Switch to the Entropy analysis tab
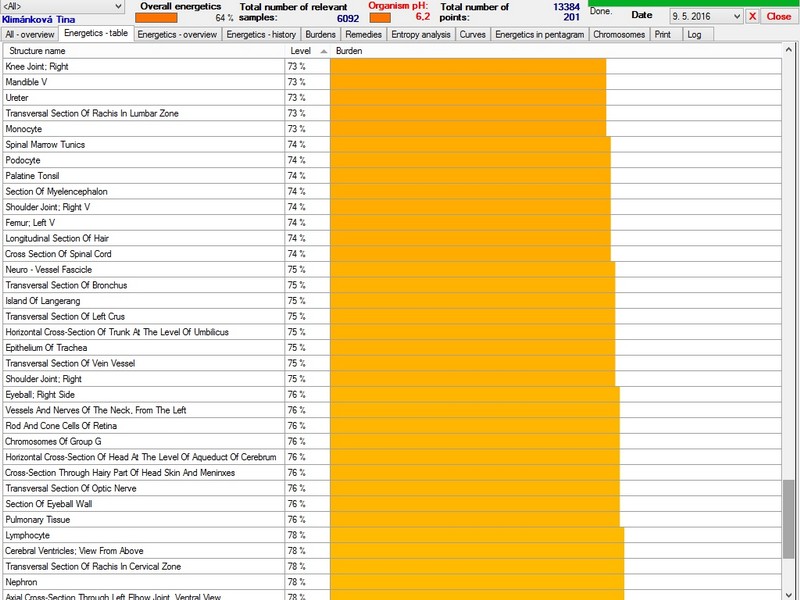800x600 pixels. click(421, 34)
